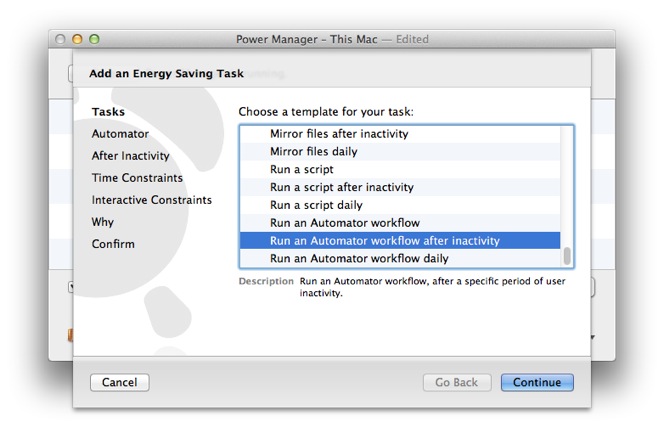Click the Confirm step in sidebar
The width and height of the screenshot is (664, 428).
[113, 244]
